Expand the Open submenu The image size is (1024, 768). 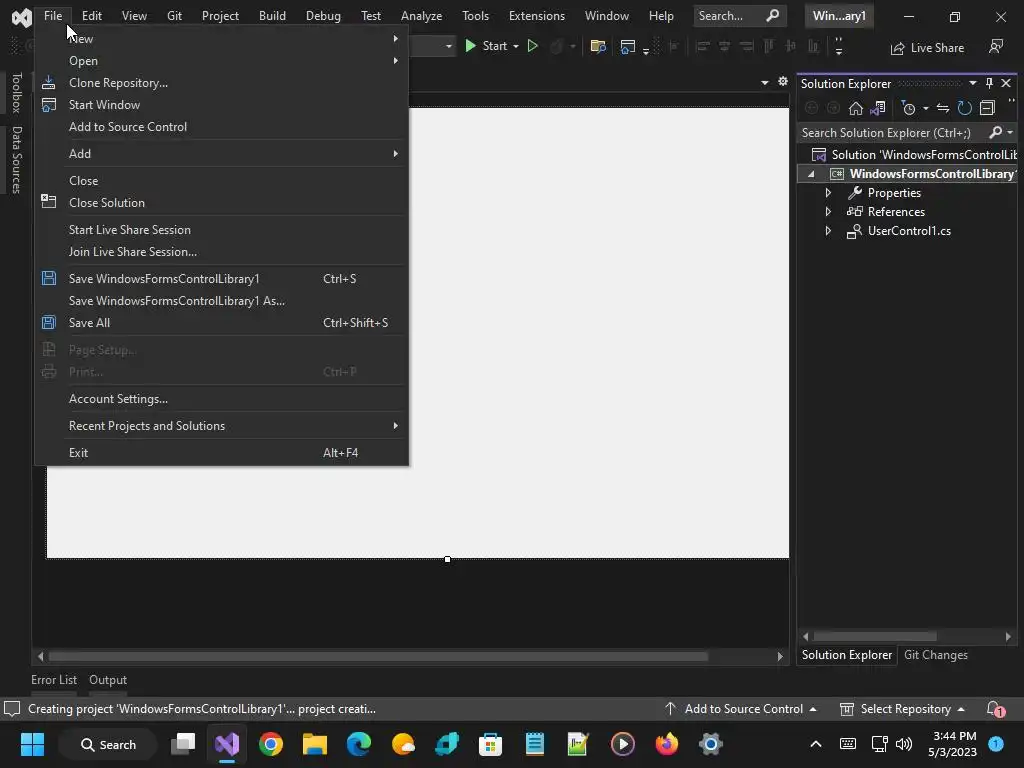click(x=222, y=61)
